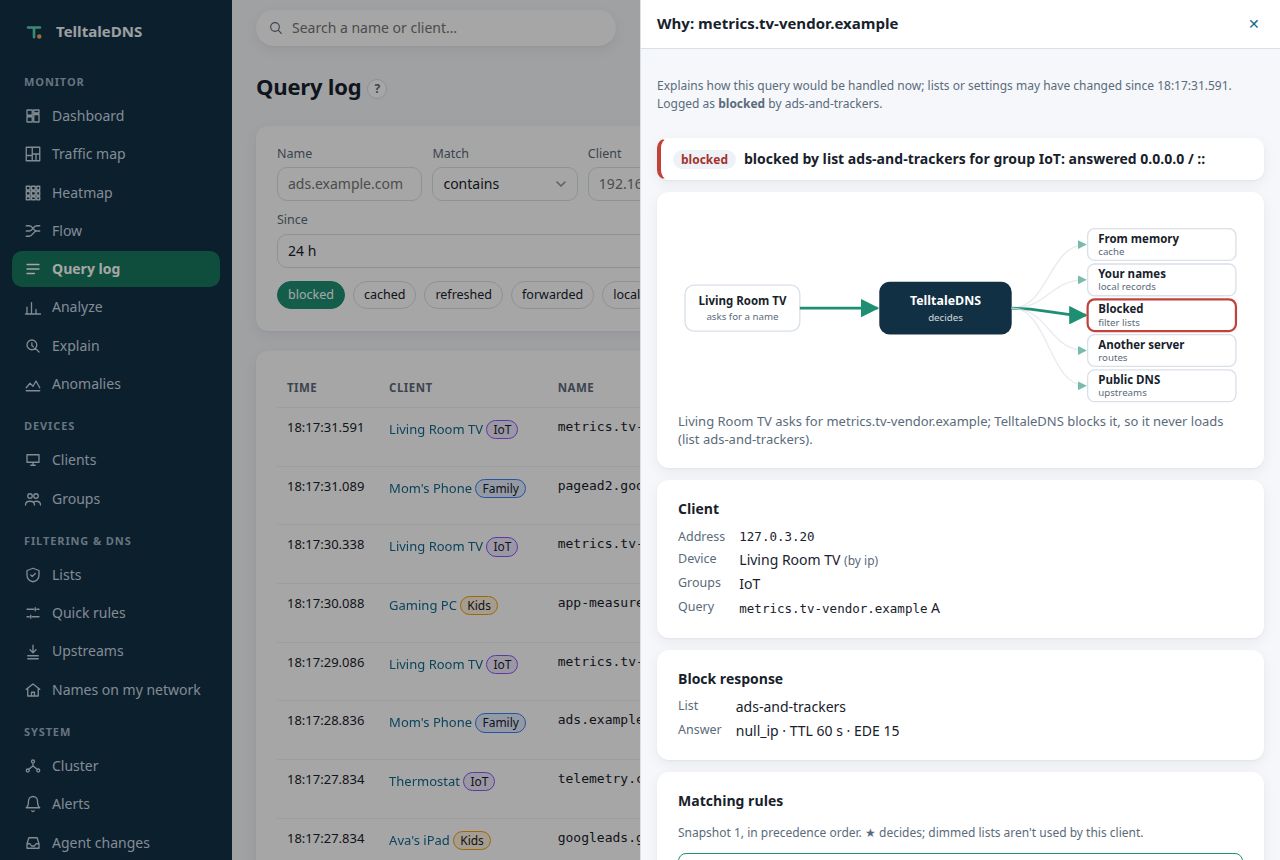This screenshot has width=1280, height=860.
Task: Open Mom's Phone link at 18:17:31.089
Action: (430, 489)
